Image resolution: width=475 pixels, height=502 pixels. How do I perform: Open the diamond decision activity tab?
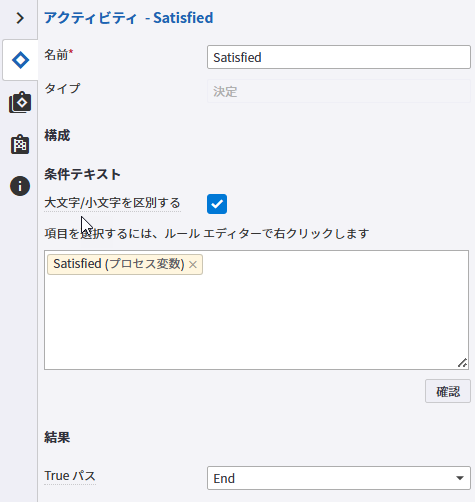tap(20, 60)
